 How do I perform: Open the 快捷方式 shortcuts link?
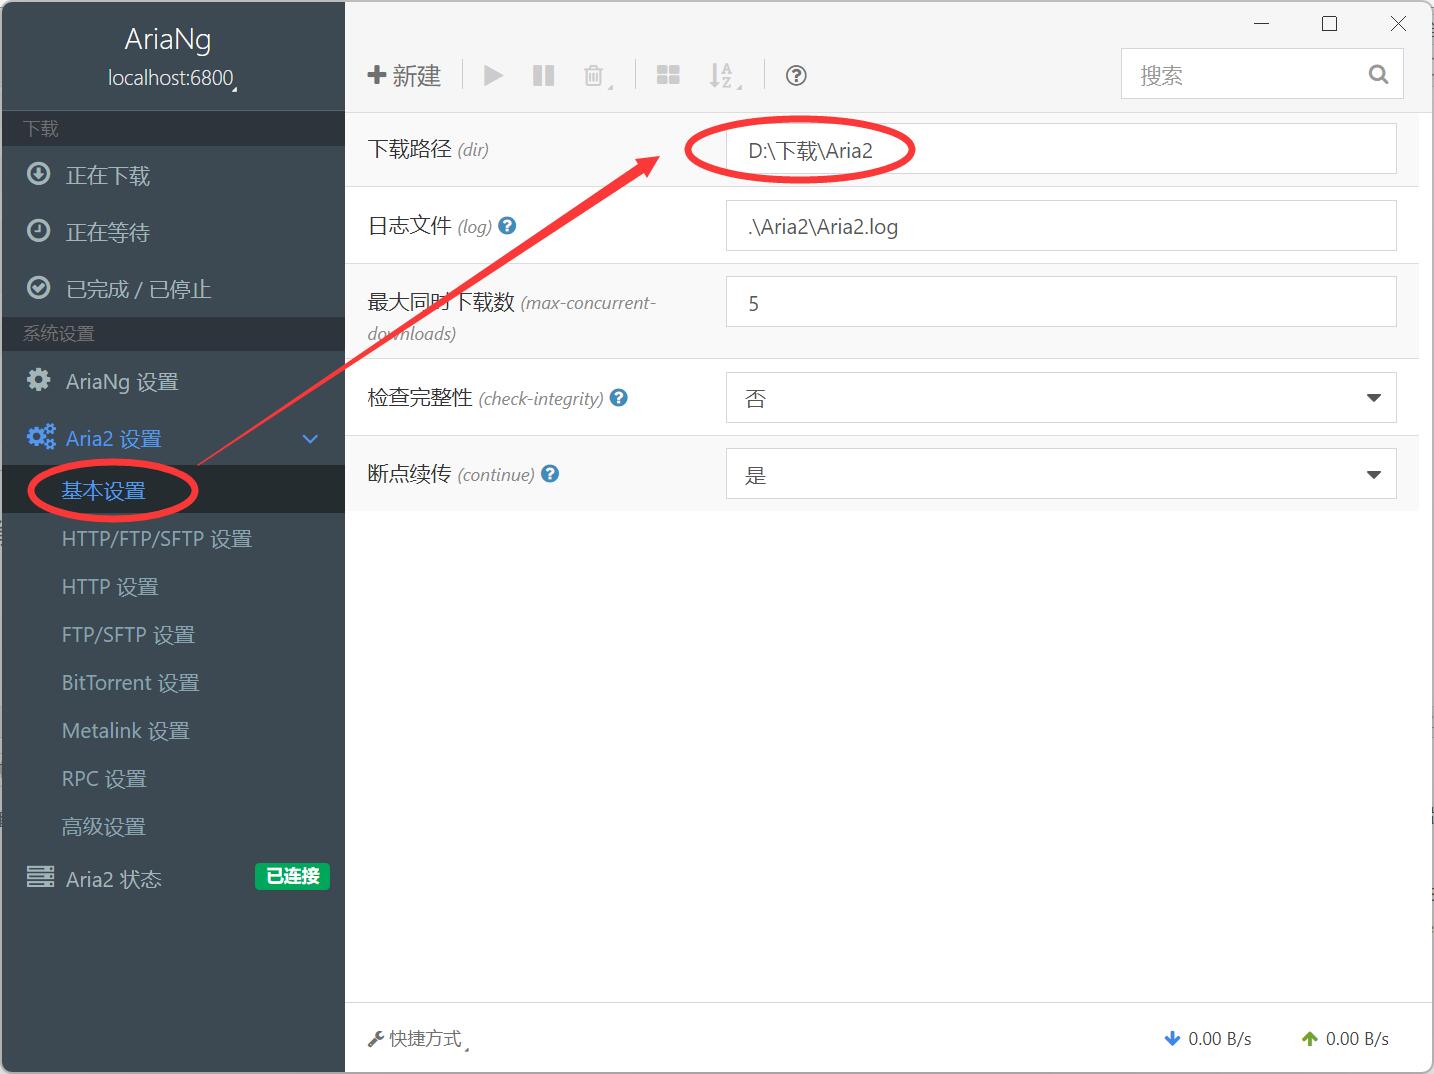[418, 1039]
